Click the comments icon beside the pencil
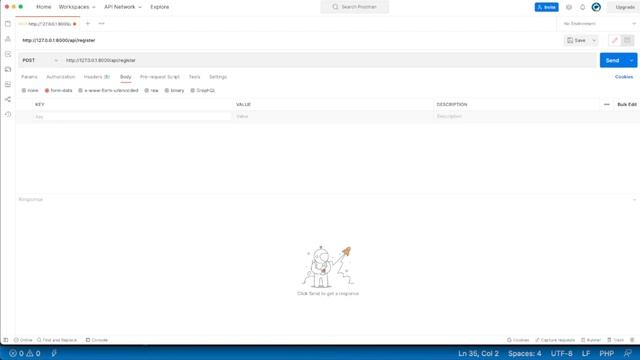Viewport: 640px width, 360px height. point(628,40)
